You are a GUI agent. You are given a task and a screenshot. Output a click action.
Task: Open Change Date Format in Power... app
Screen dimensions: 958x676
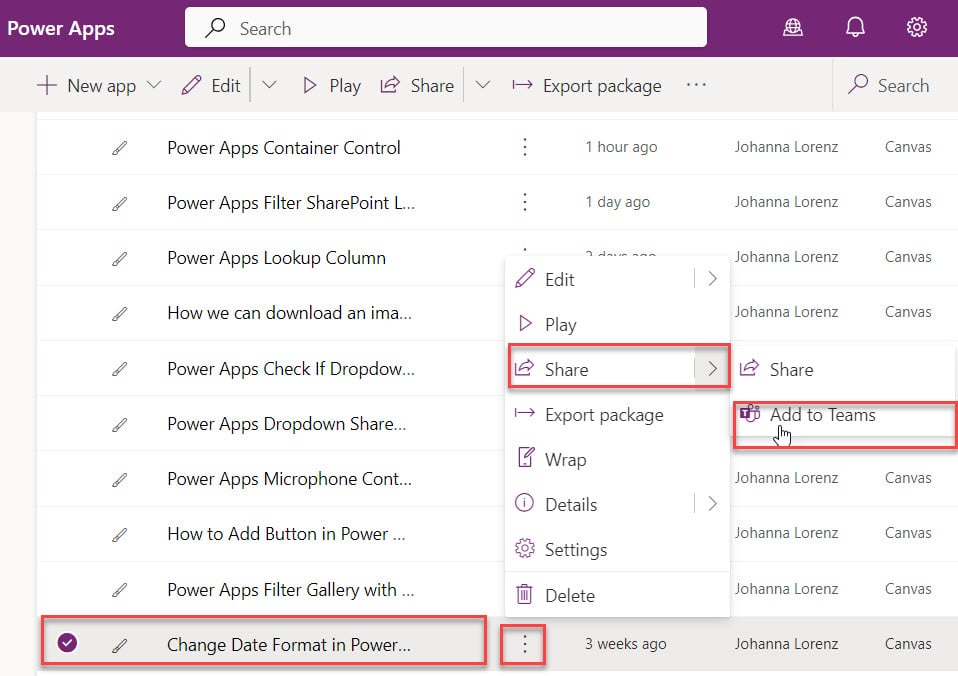tap(288, 645)
